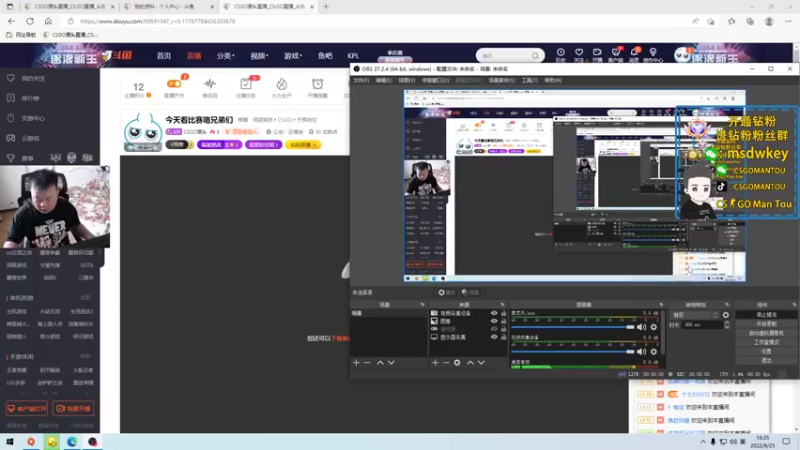800x450 pixels.
Task: Lock the 图像 source
Action: 504,321
